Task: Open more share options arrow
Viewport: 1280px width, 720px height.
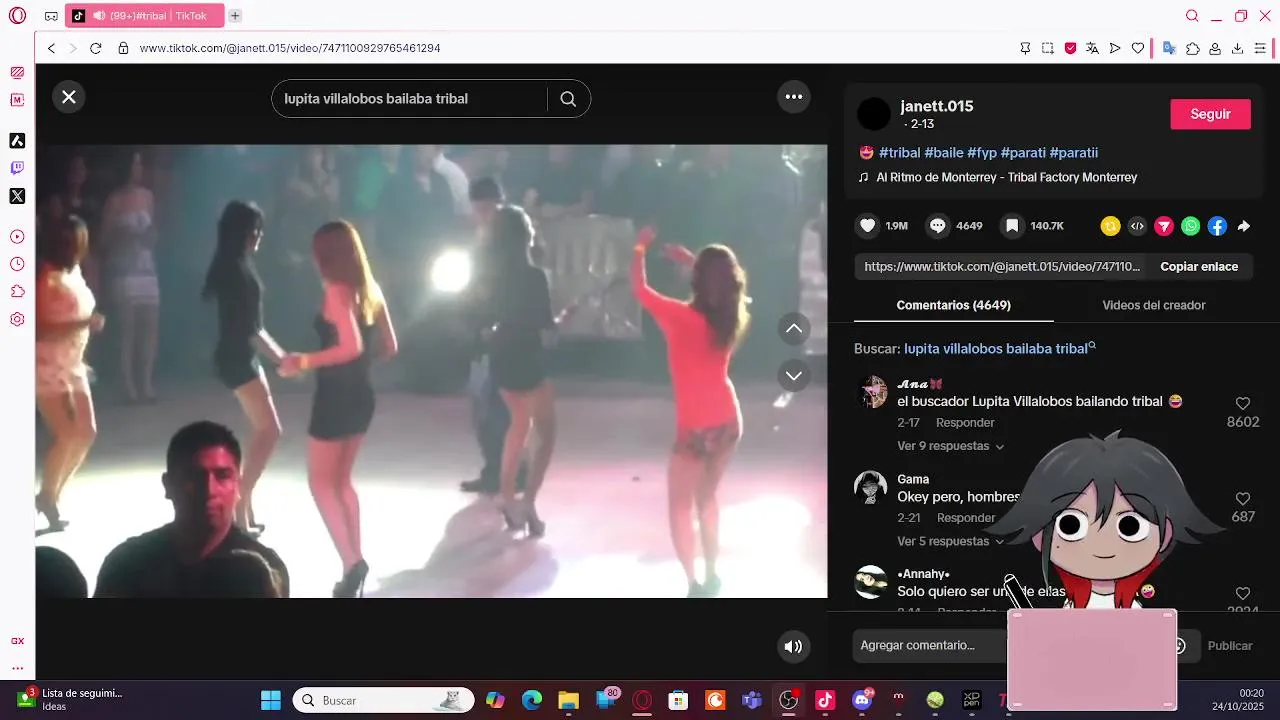Action: coord(1244,227)
